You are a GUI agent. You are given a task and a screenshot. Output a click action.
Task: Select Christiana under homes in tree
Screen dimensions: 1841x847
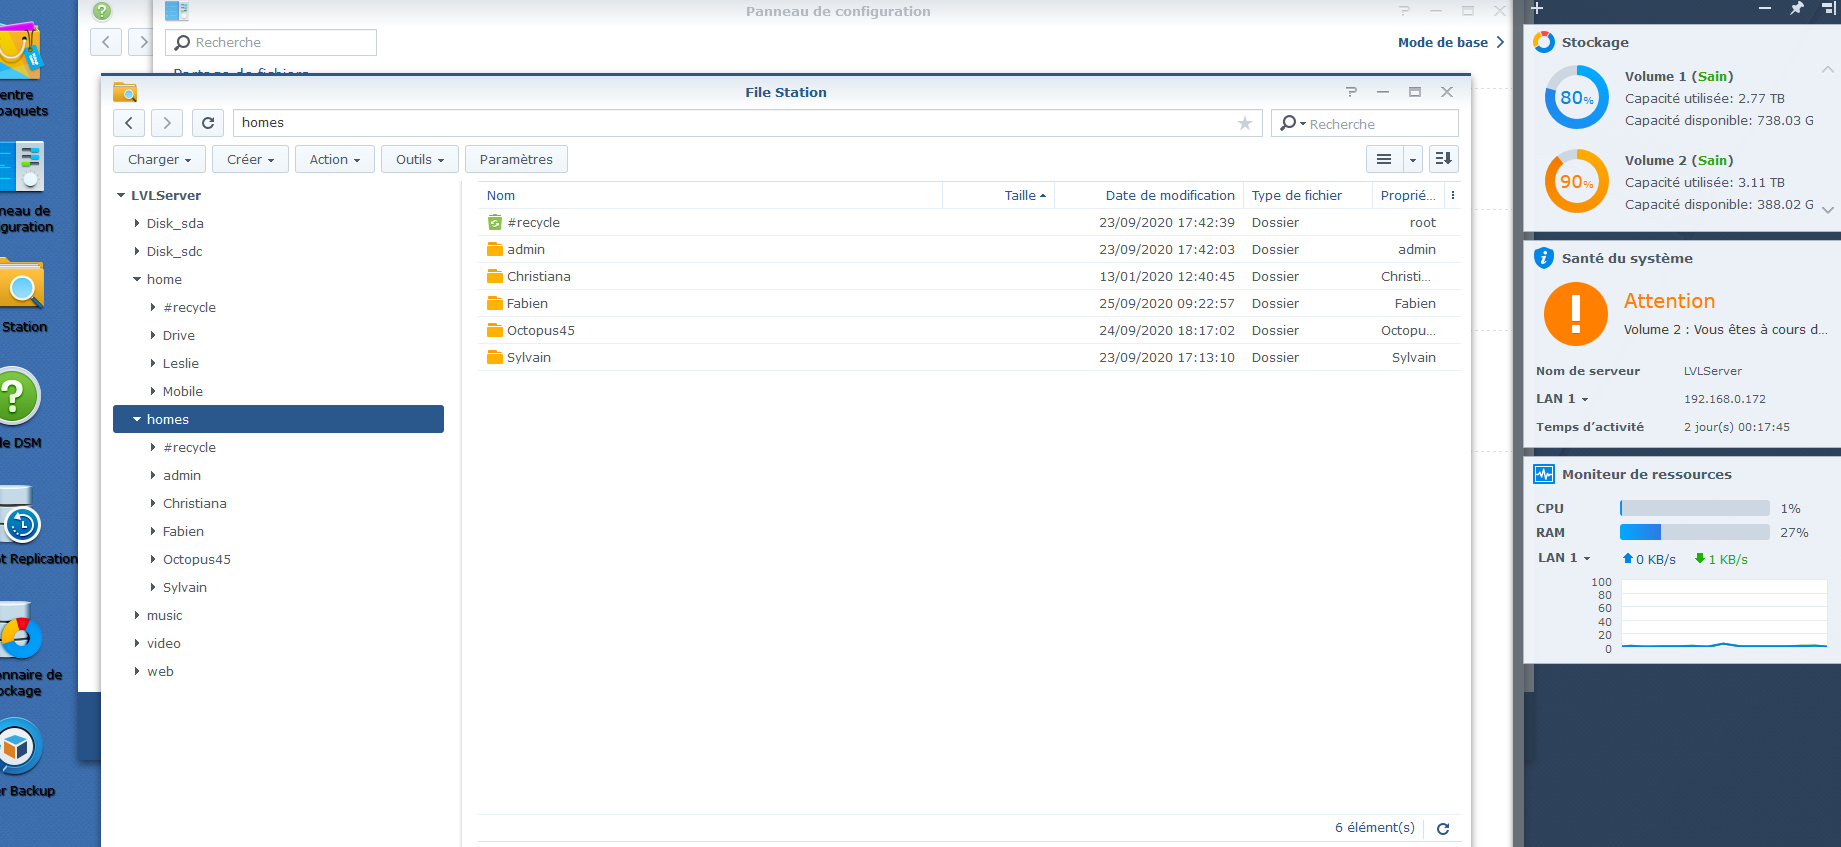pos(195,503)
